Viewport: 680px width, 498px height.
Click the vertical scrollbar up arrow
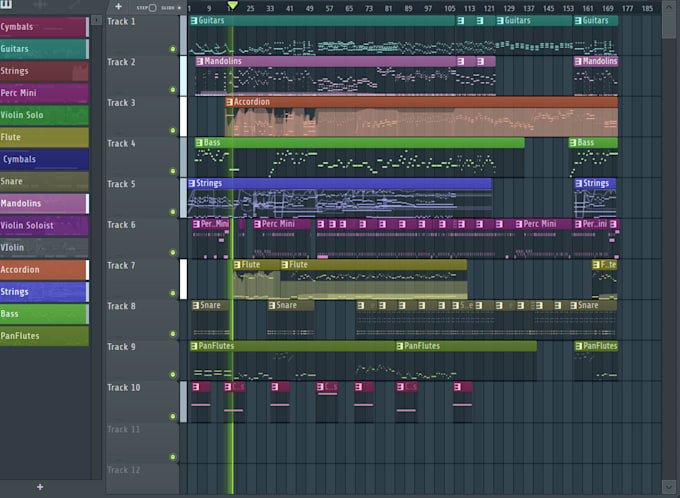pos(668,7)
